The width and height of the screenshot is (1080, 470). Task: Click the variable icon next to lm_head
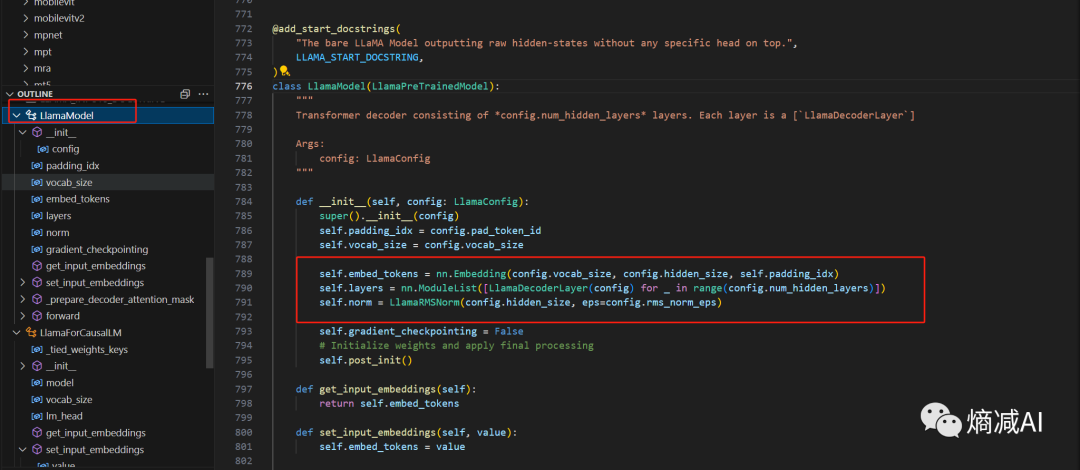tap(37, 416)
